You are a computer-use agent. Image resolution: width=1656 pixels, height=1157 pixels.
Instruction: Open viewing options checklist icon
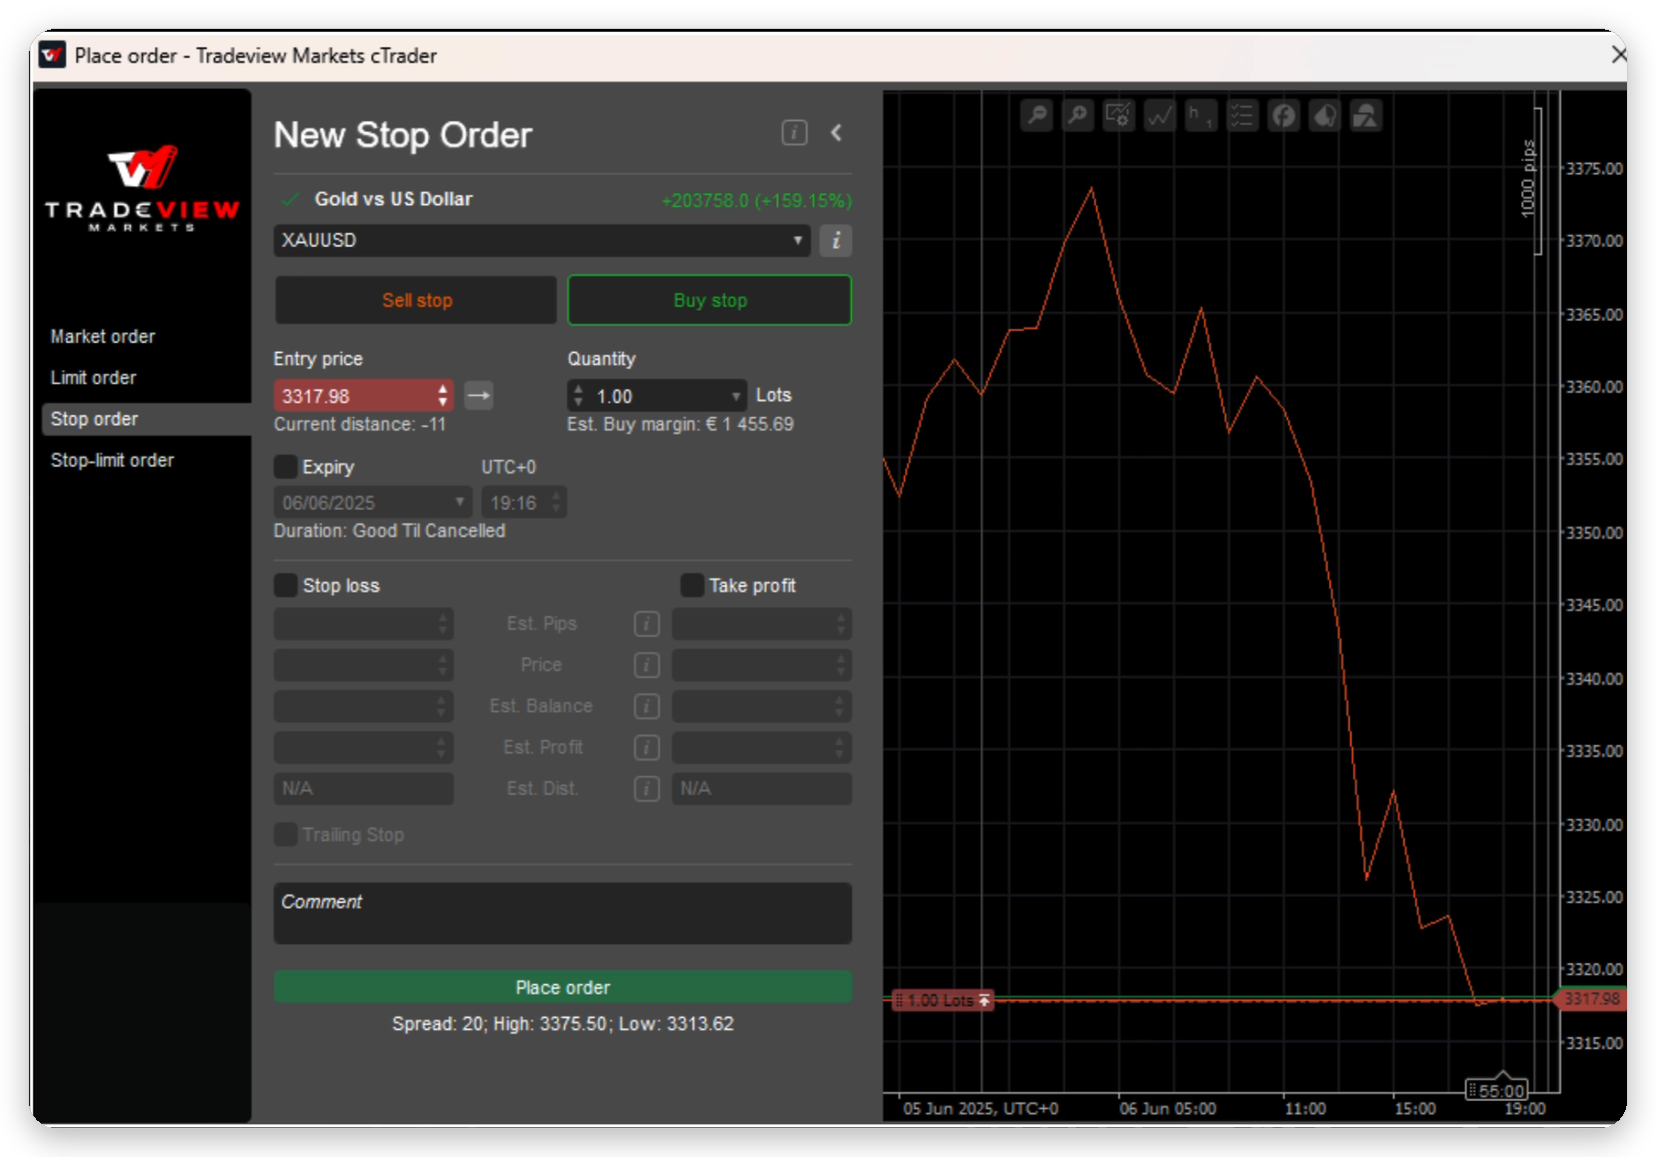click(x=1242, y=116)
